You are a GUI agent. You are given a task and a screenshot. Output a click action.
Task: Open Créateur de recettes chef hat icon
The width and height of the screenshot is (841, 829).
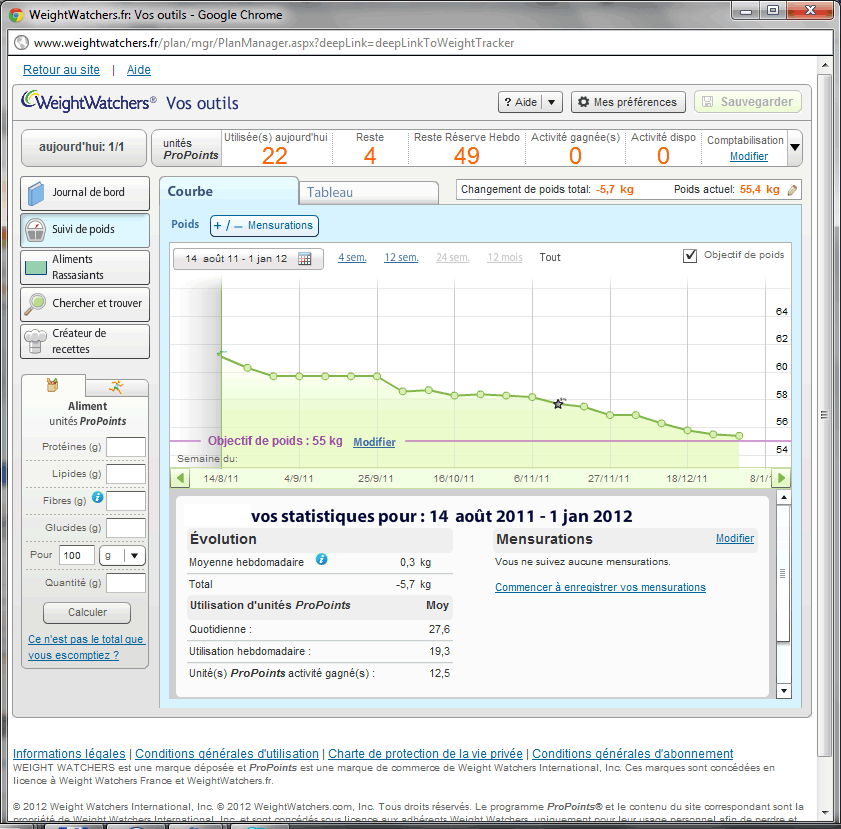click(35, 341)
